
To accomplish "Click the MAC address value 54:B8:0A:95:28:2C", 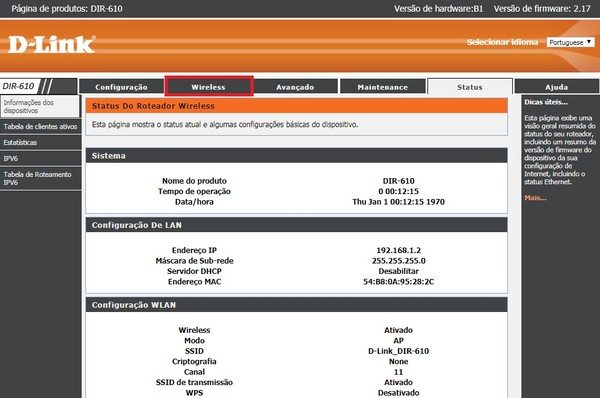I will 398,282.
